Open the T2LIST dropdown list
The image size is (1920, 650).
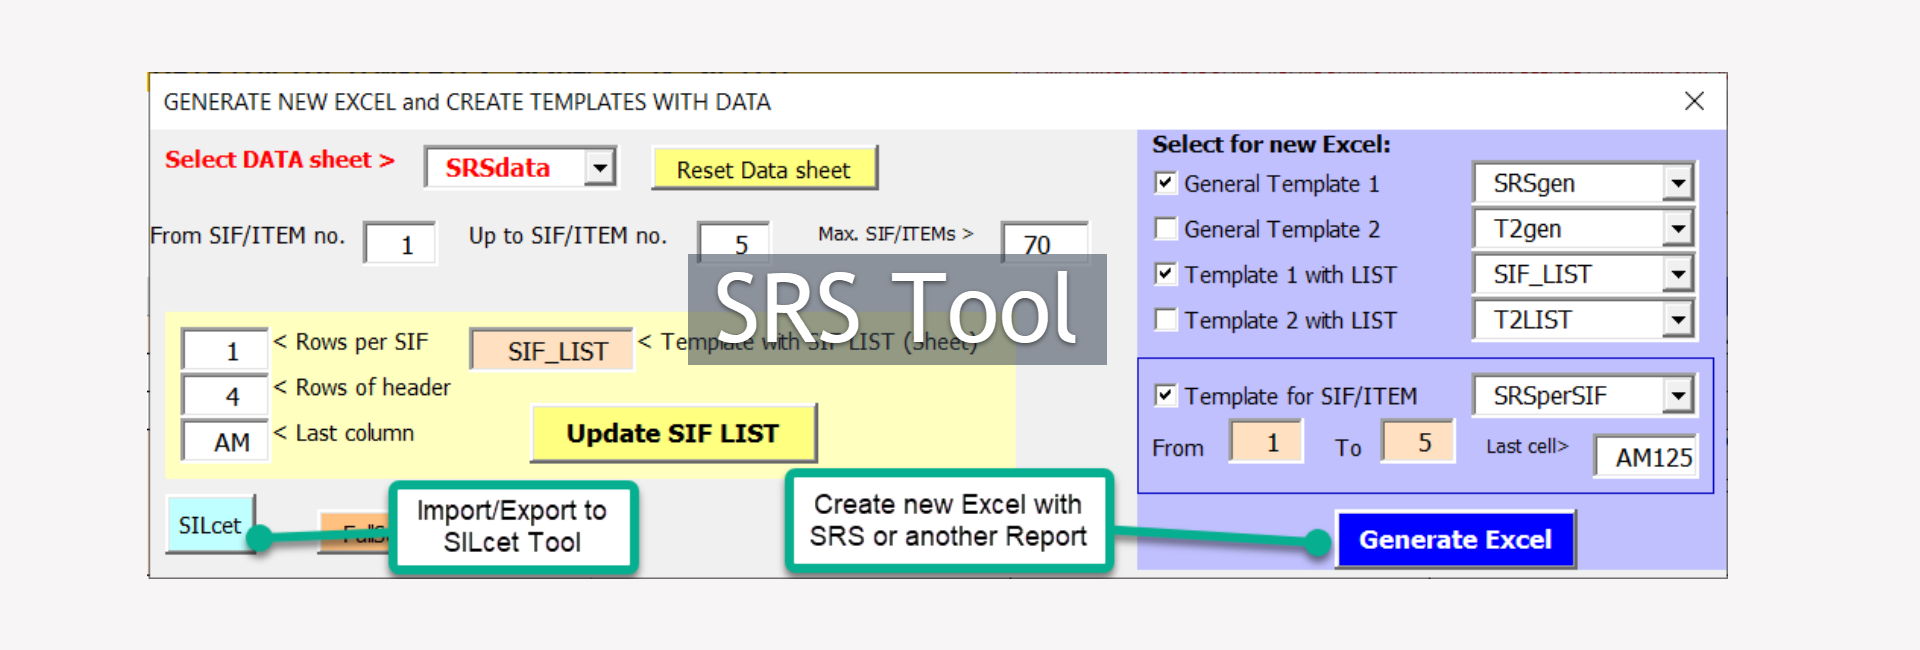[1677, 320]
